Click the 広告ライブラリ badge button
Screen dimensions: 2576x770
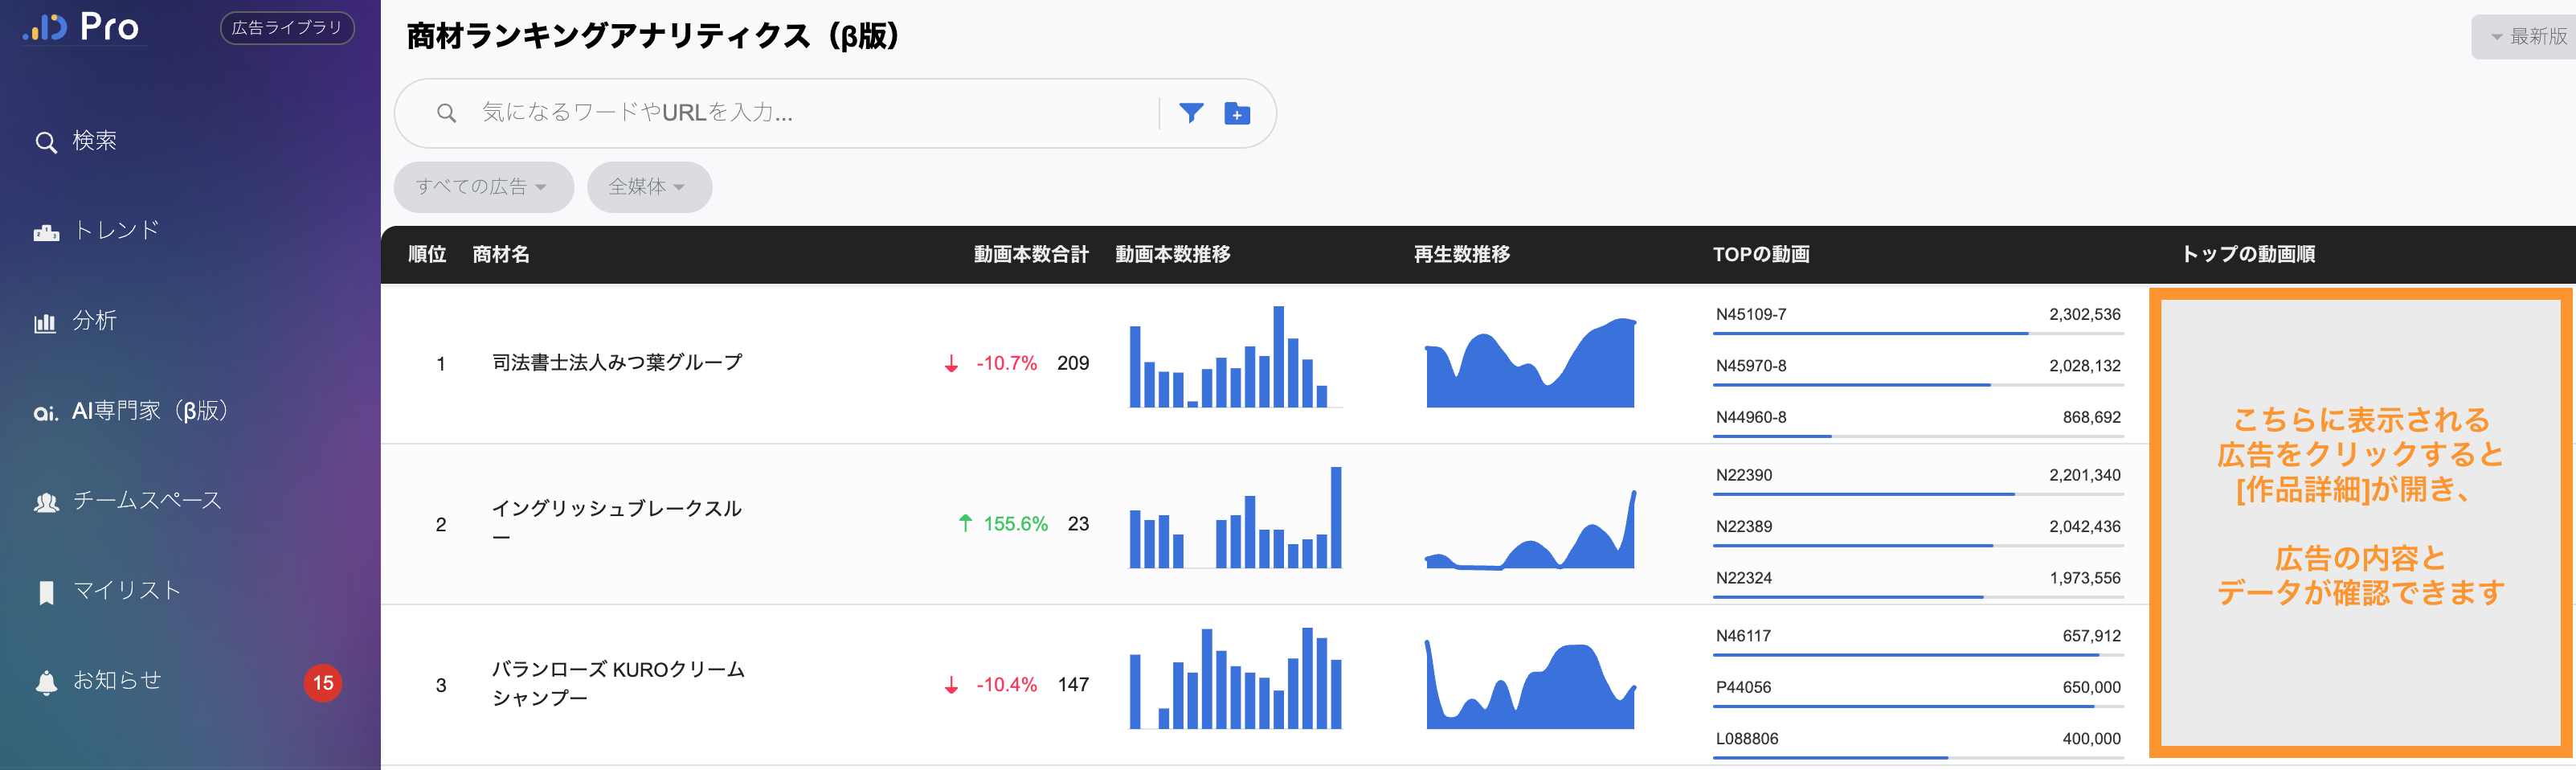[x=287, y=28]
